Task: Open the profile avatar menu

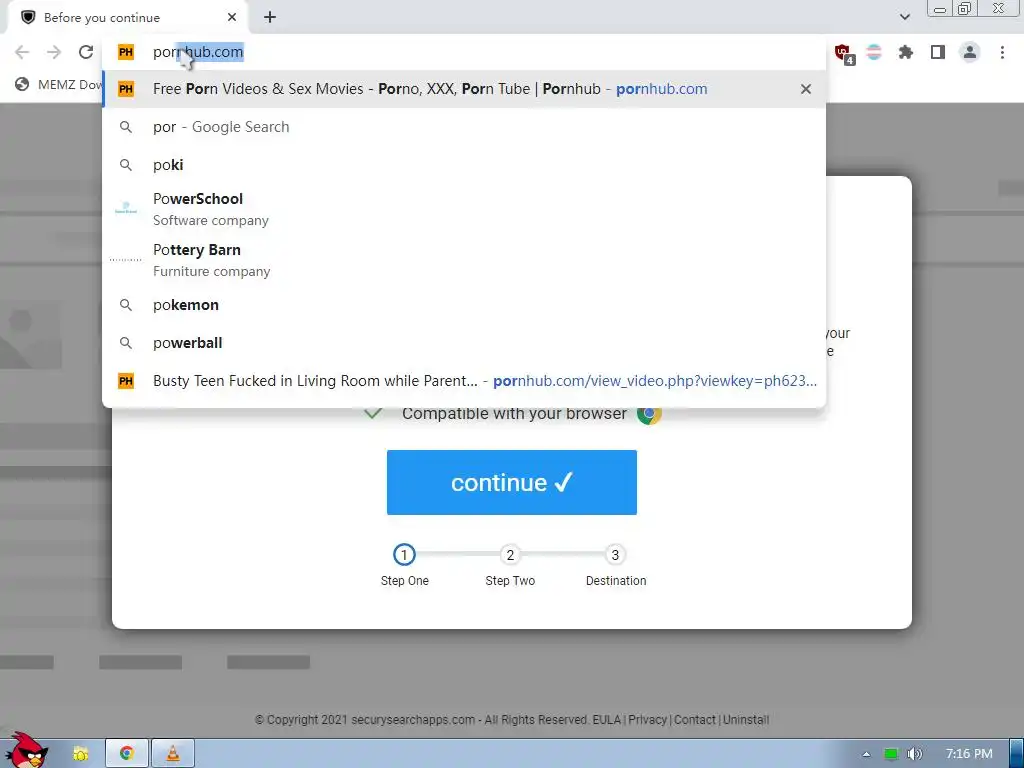Action: click(x=970, y=52)
